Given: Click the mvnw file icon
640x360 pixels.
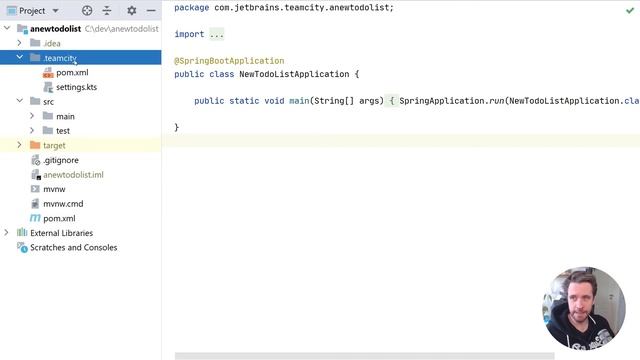Looking at the screenshot, I should [35, 189].
